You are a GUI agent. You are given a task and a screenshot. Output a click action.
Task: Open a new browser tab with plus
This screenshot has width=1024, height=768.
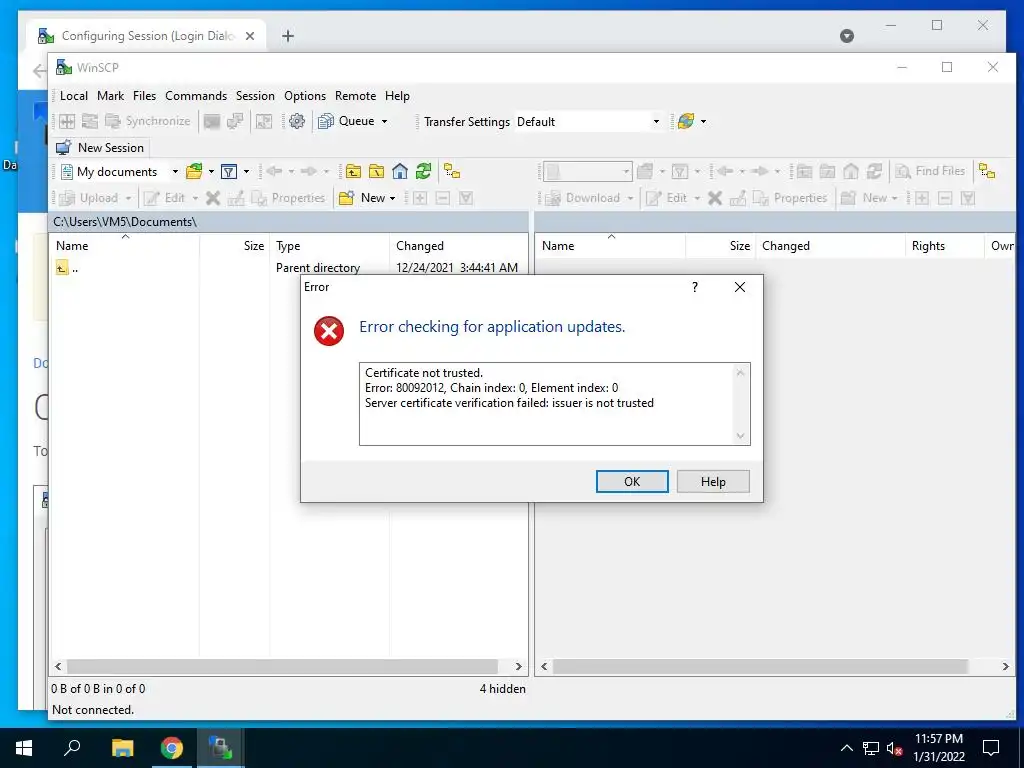tap(287, 36)
